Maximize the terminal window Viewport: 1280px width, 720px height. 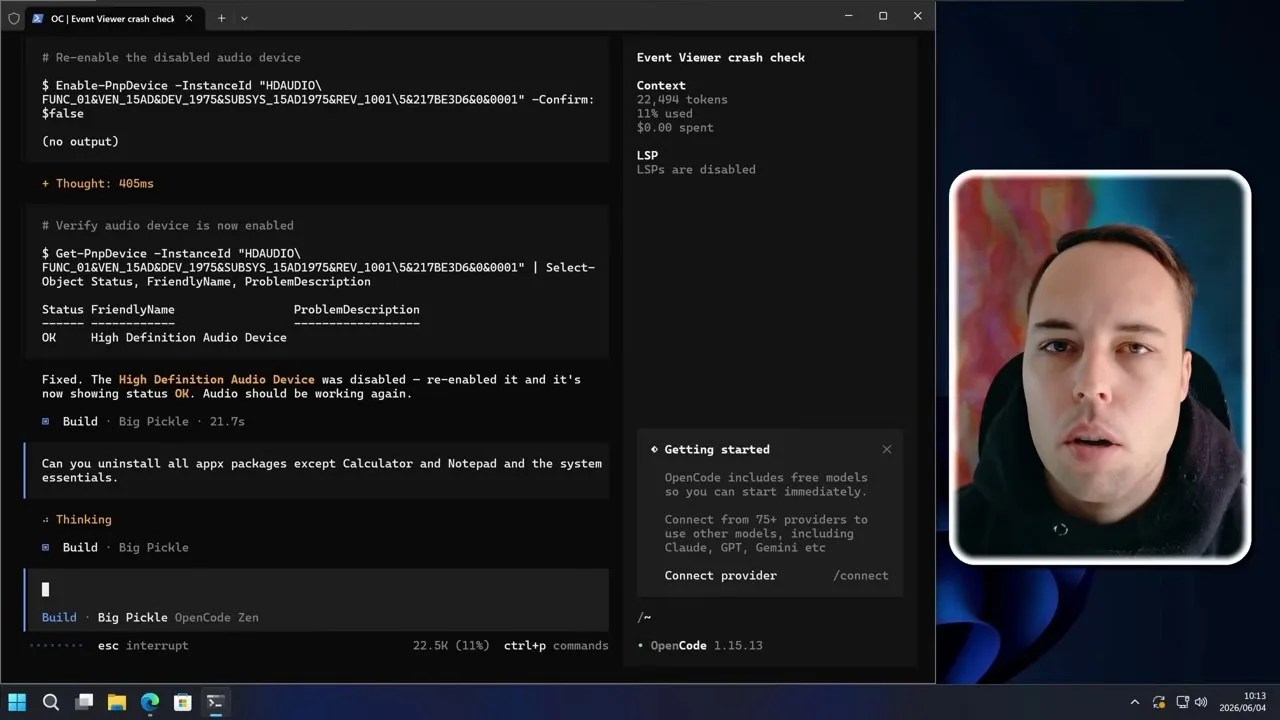[x=883, y=16]
